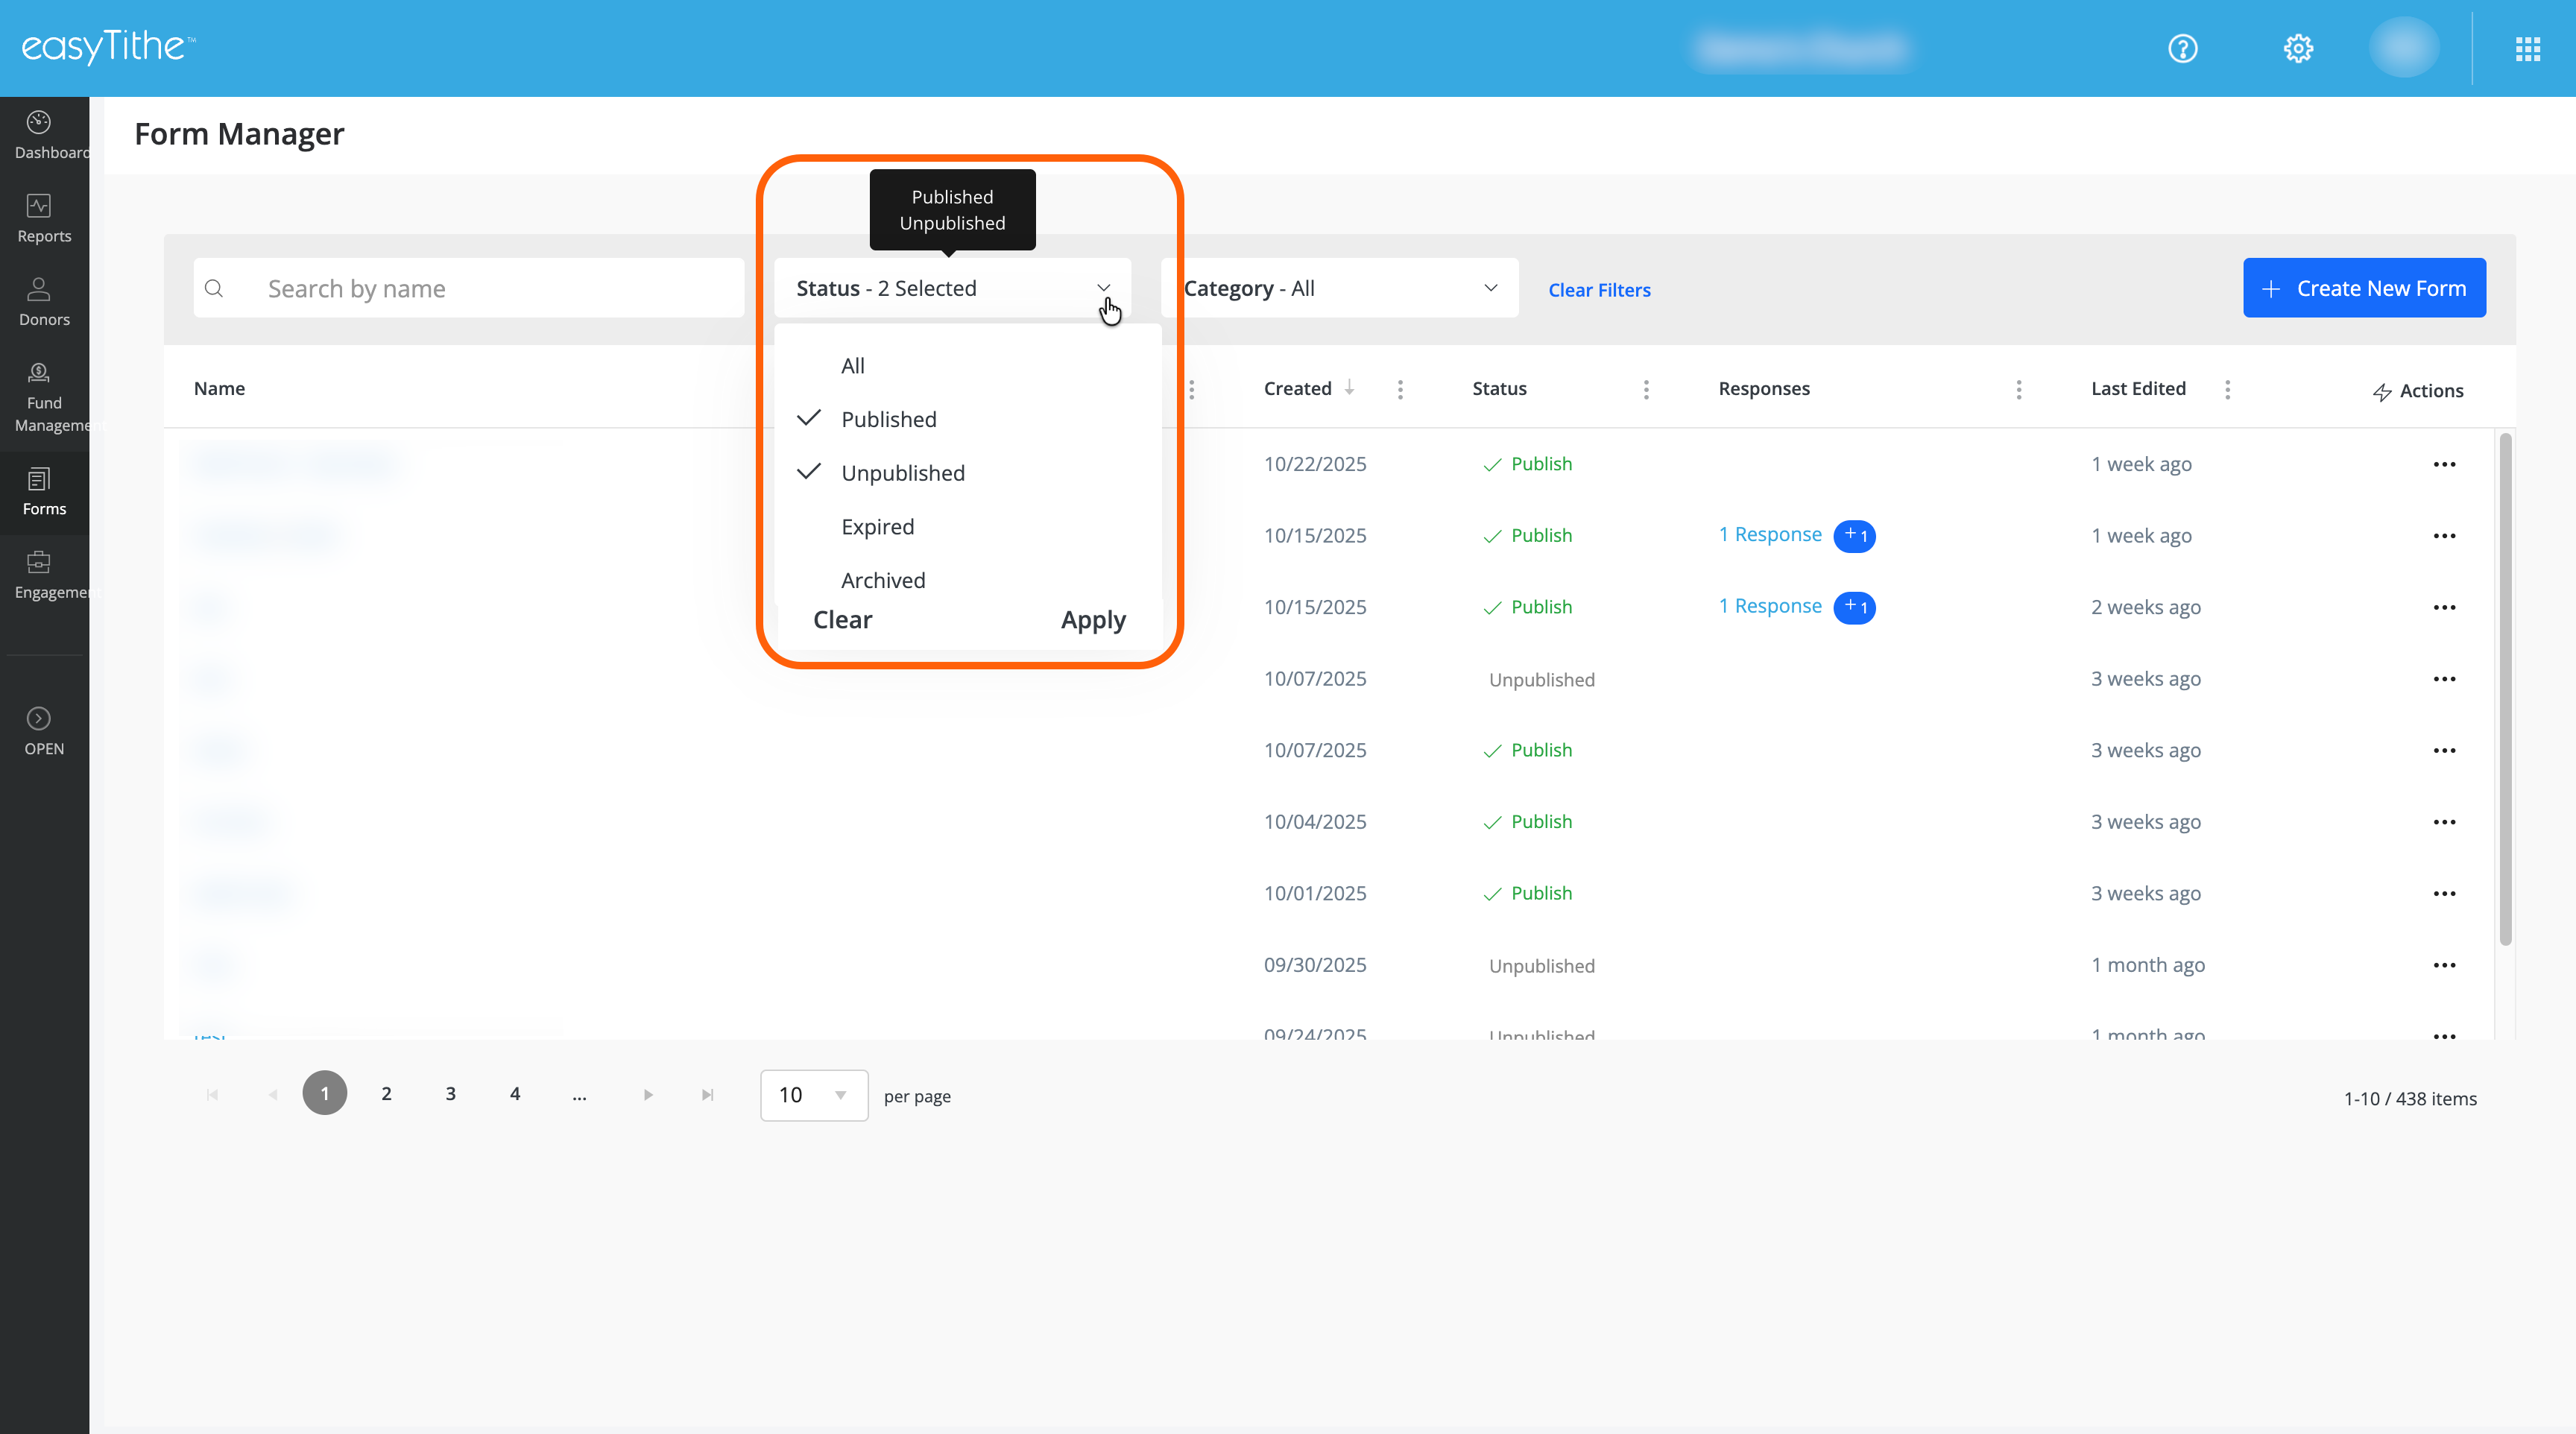The image size is (2576, 1434).
Task: Open the apps grid launcher icon
Action: (2527, 48)
